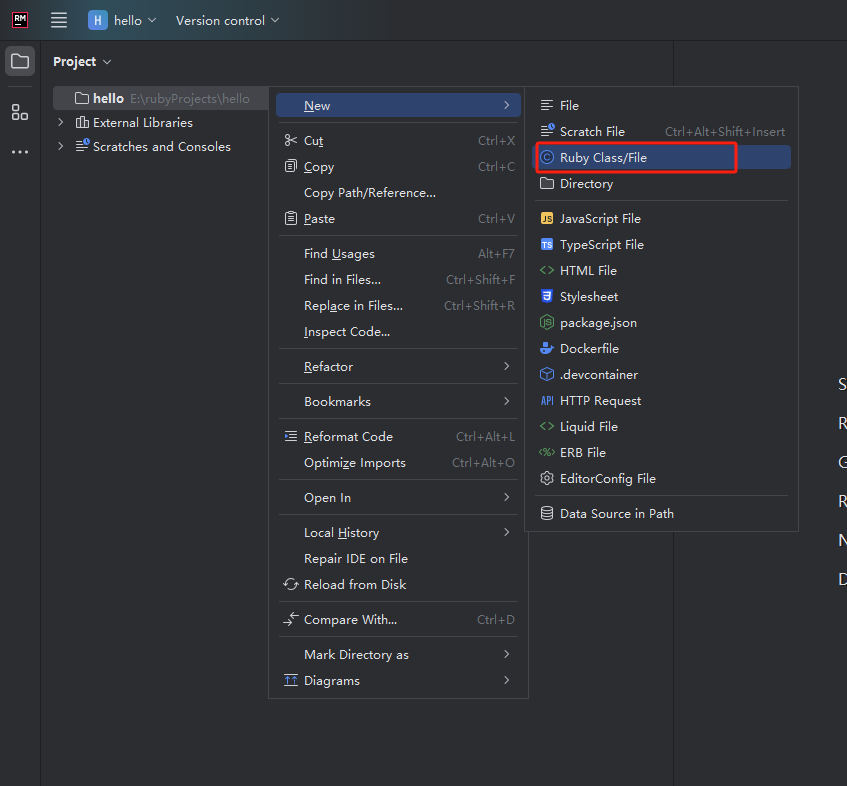Choose Optimize Imports

click(398, 462)
